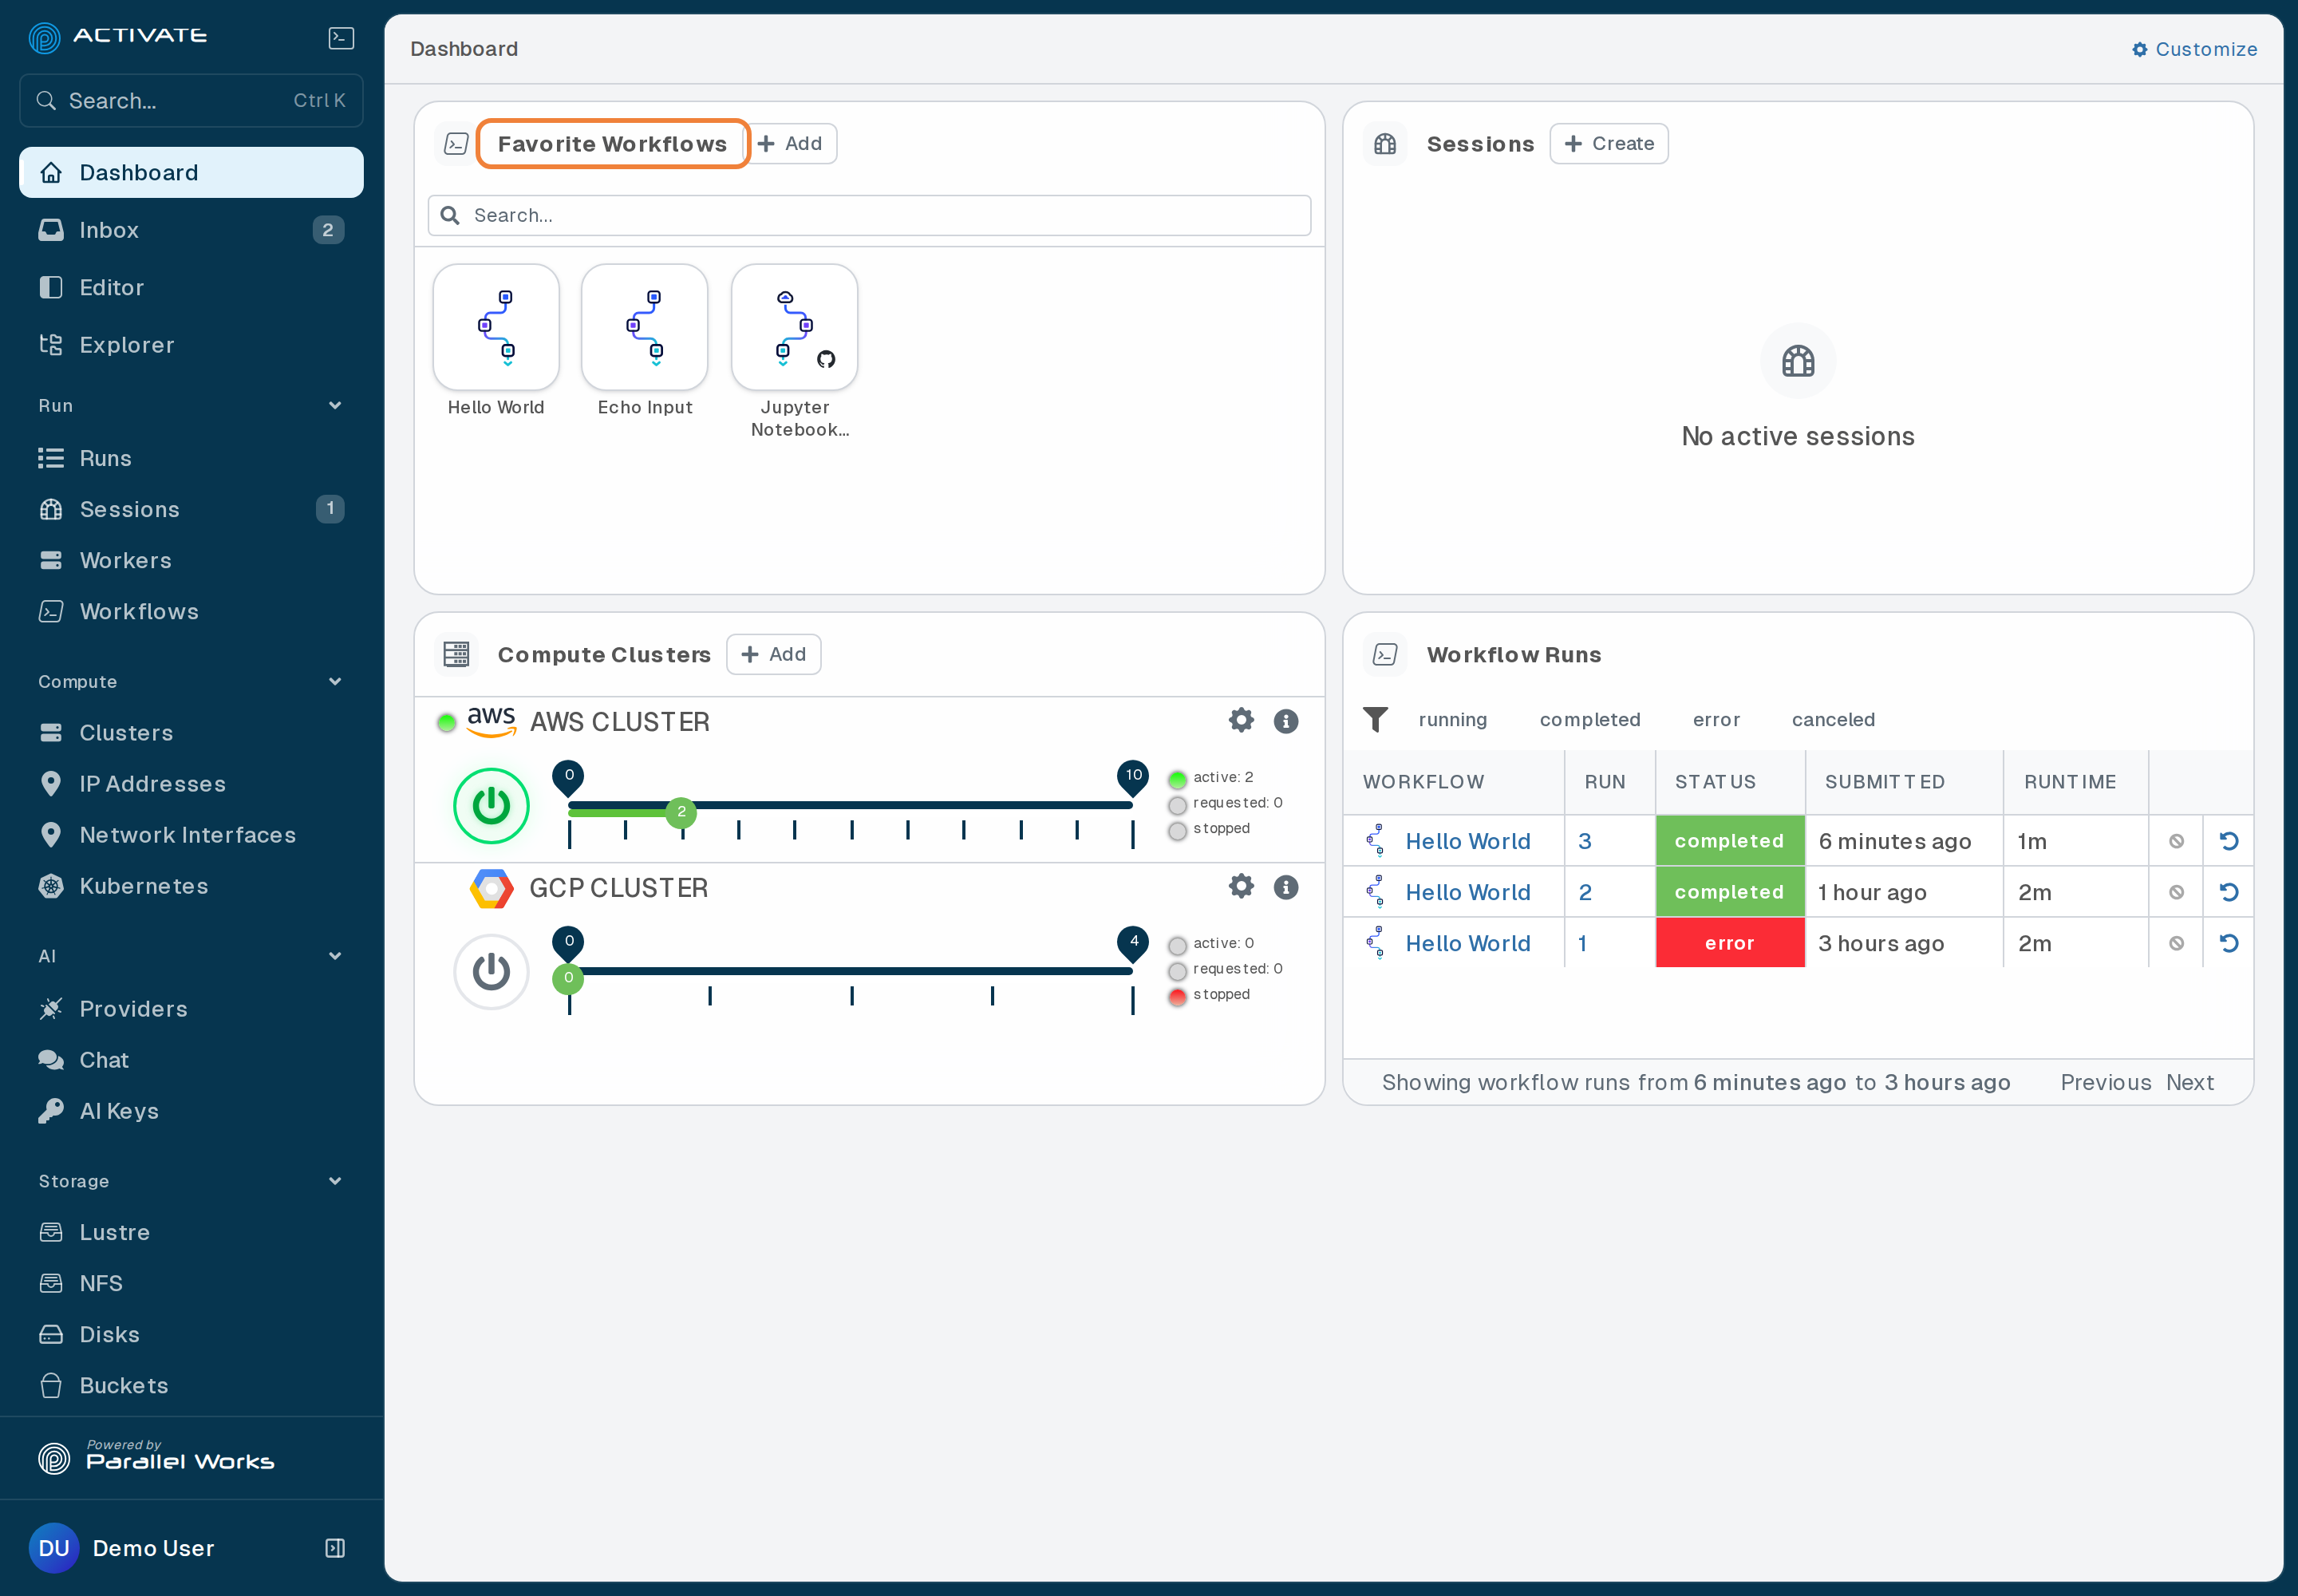
Task: Rerun Hello World run 3
Action: click(x=2228, y=841)
